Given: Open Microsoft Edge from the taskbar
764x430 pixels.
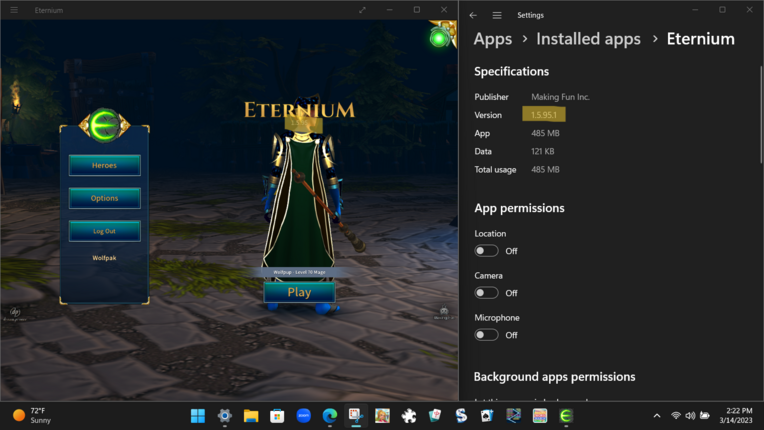Looking at the screenshot, I should click(x=330, y=416).
